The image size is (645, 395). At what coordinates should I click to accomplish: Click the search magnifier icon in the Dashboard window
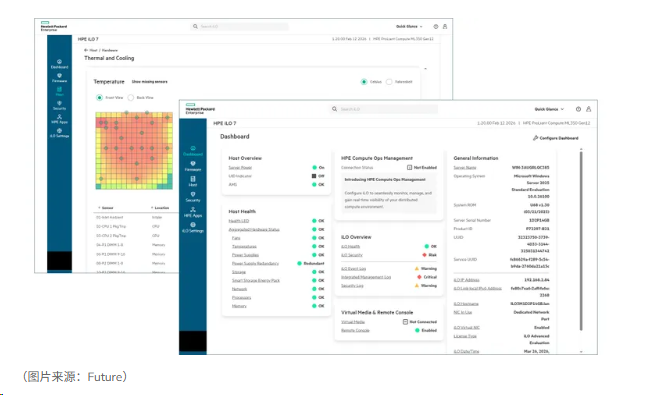(334, 109)
